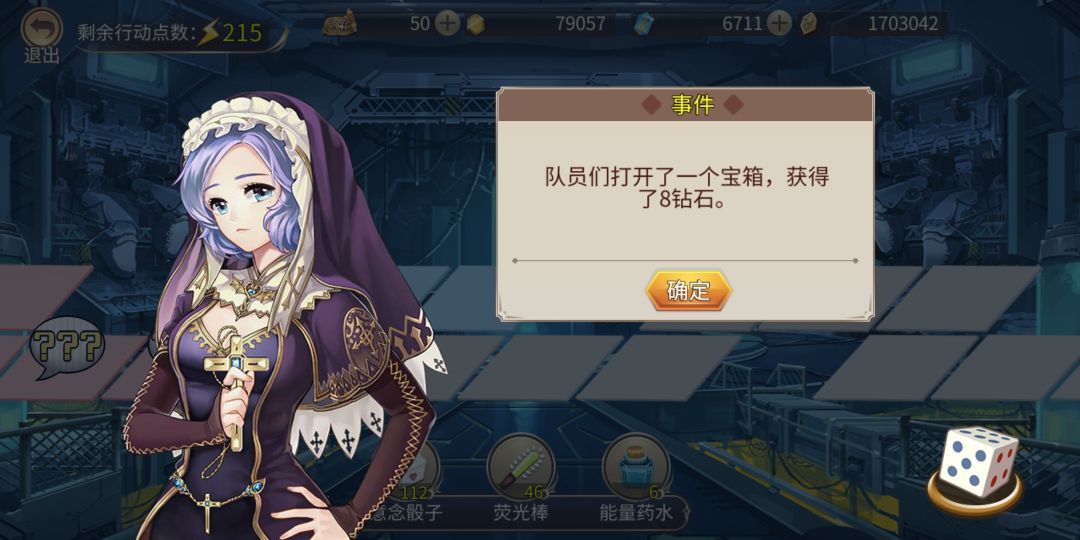This screenshot has width=1080, height=540.
Task: Click the gold cube icon beside 79057
Action: point(475,24)
